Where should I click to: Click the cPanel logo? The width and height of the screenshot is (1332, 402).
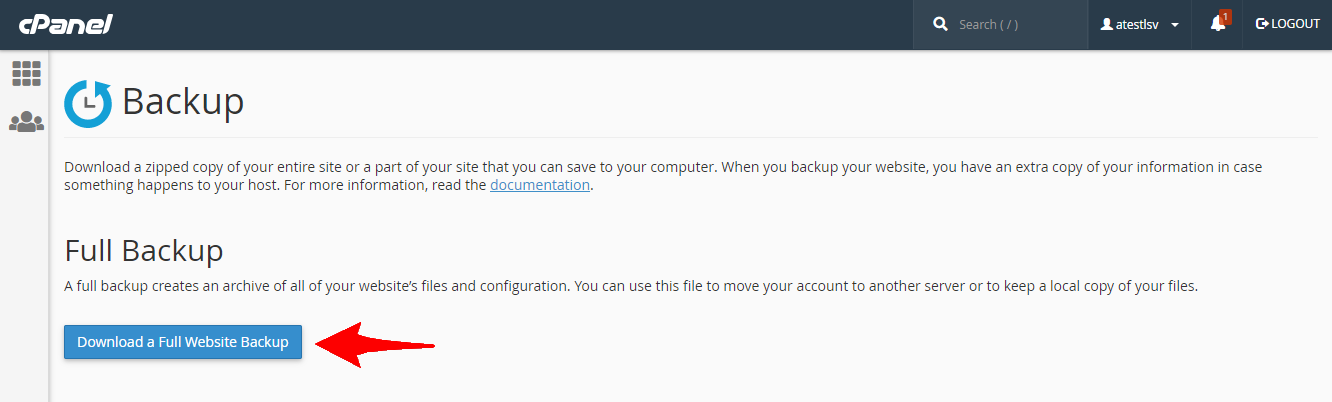66,24
